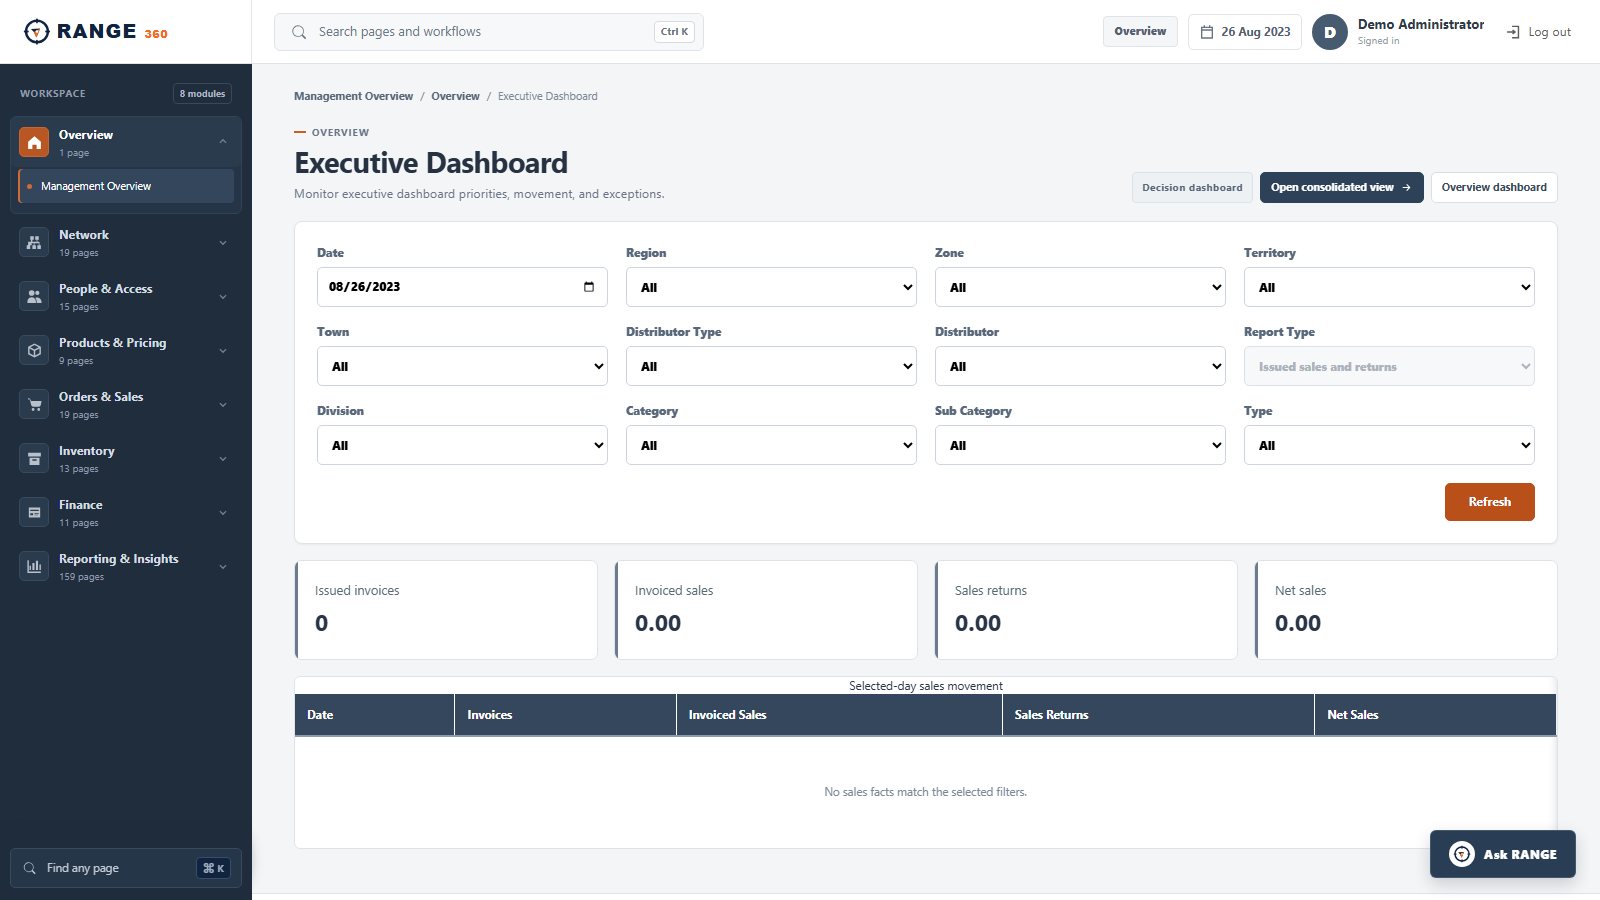Click the Finance module icon

tap(34, 513)
